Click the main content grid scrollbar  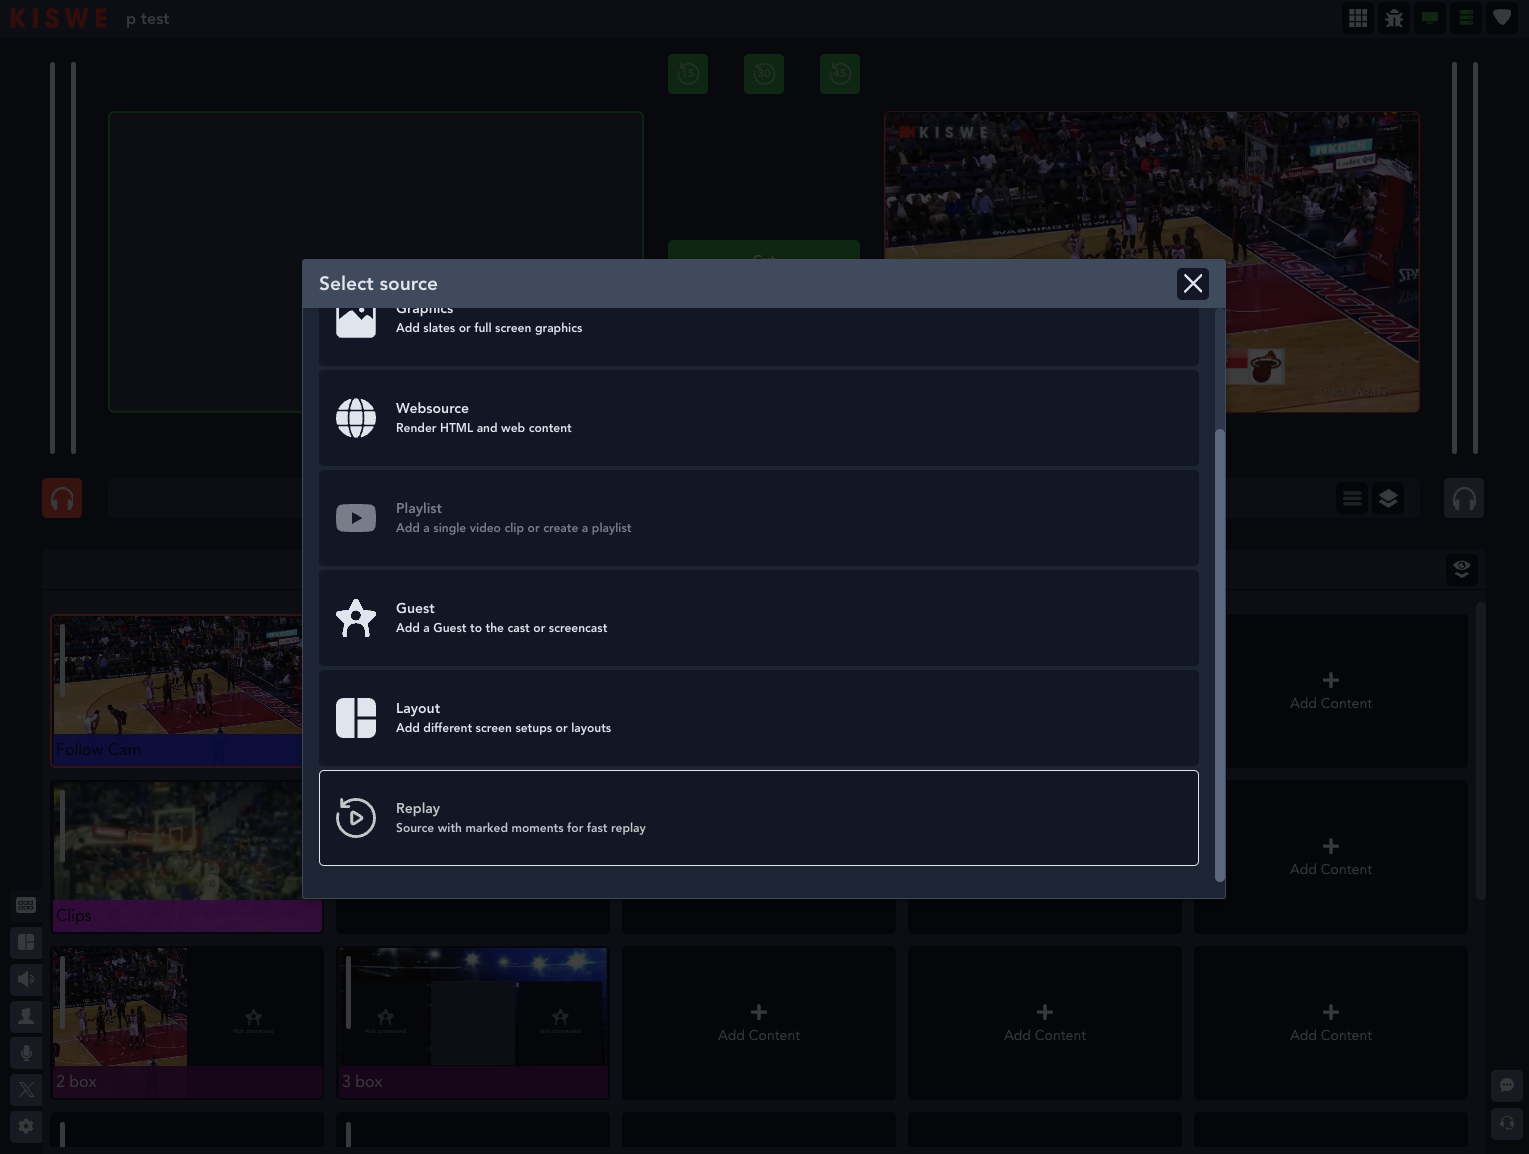point(1482,750)
